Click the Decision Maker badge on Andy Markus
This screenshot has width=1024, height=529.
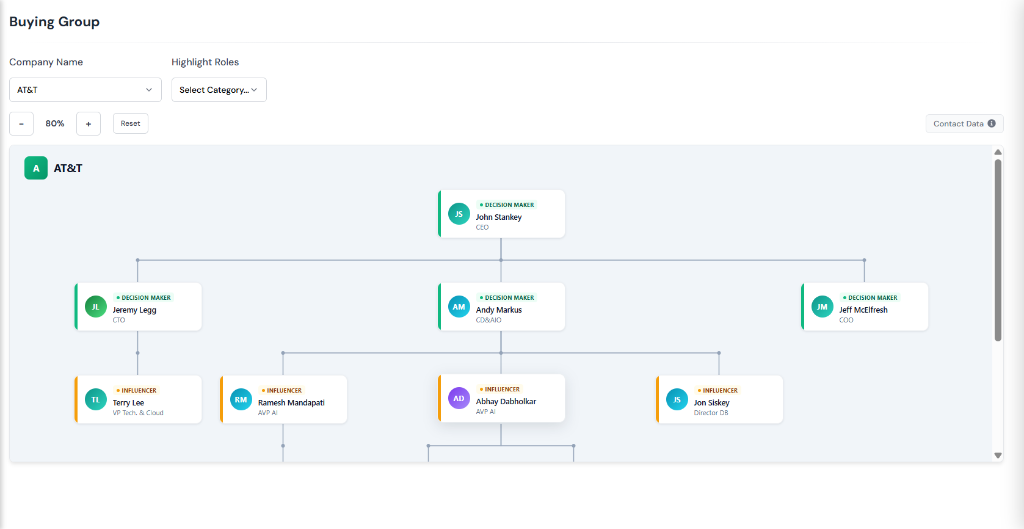click(507, 297)
